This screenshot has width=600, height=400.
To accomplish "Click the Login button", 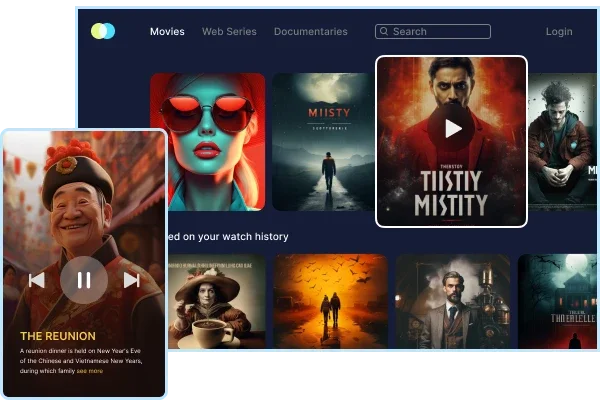I will point(559,32).
